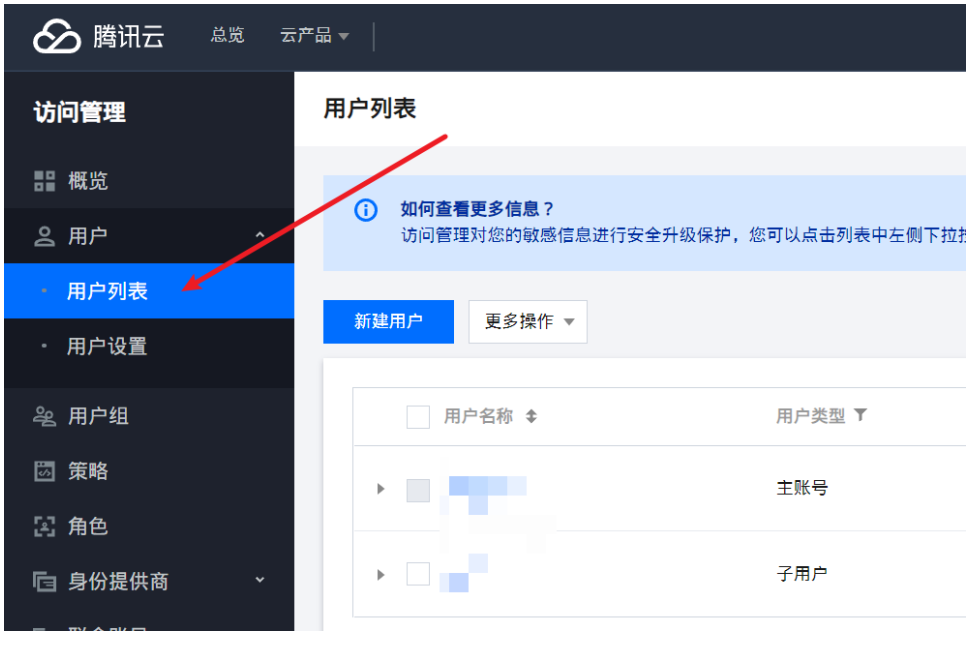Image resolution: width=976 pixels, height=659 pixels.
Task: Open the 云产品 dropdown menu
Action: (x=314, y=35)
